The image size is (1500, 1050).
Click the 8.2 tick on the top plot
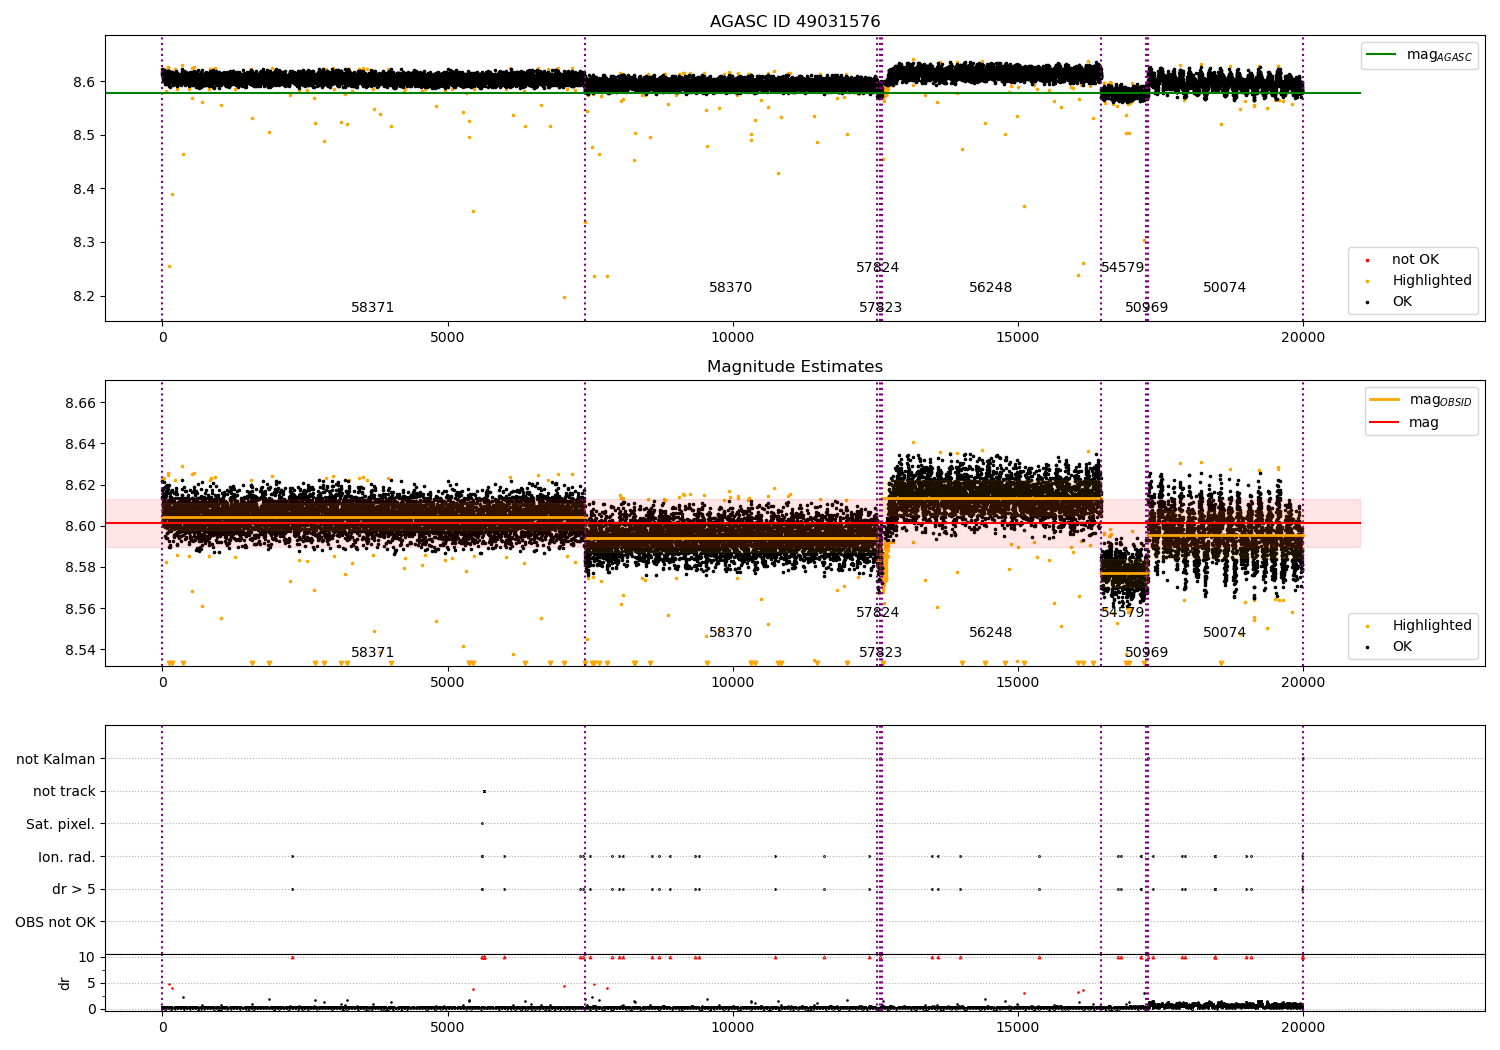pos(85,297)
